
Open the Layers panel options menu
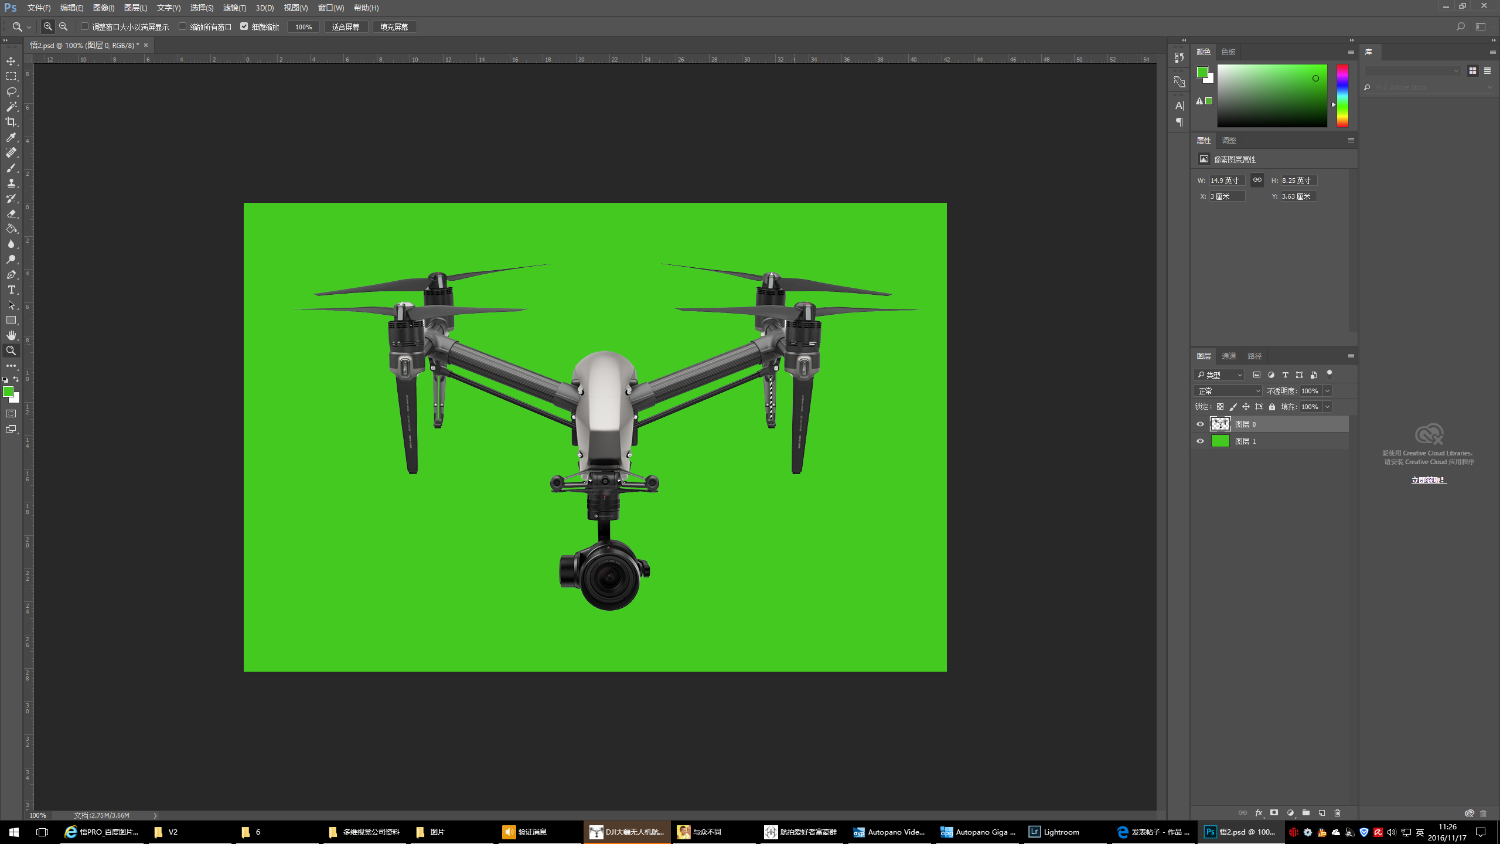(x=1350, y=356)
